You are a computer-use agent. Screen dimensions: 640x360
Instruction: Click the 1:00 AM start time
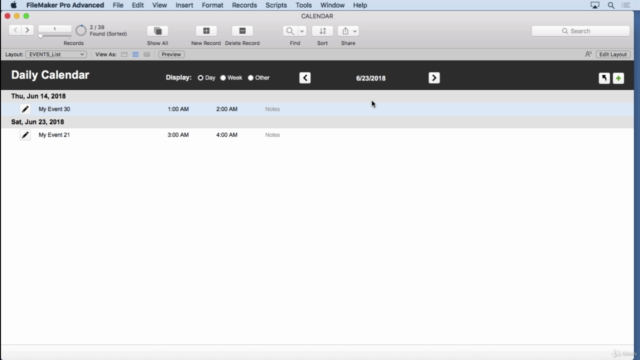pos(178,109)
